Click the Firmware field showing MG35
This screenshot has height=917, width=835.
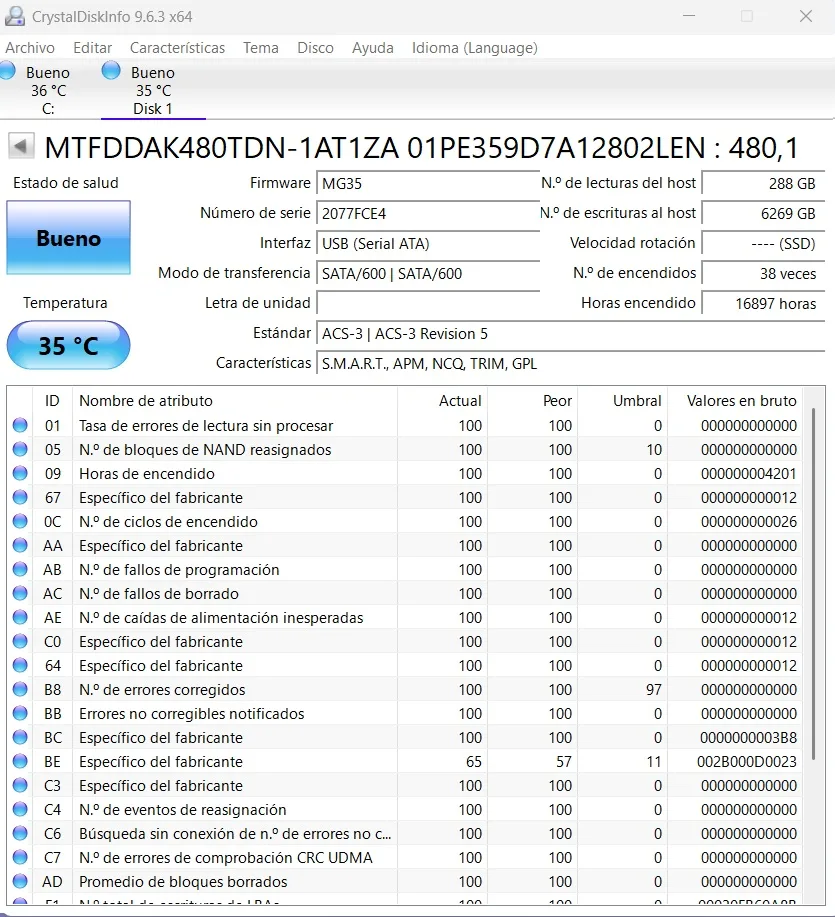pyautogui.click(x=427, y=184)
